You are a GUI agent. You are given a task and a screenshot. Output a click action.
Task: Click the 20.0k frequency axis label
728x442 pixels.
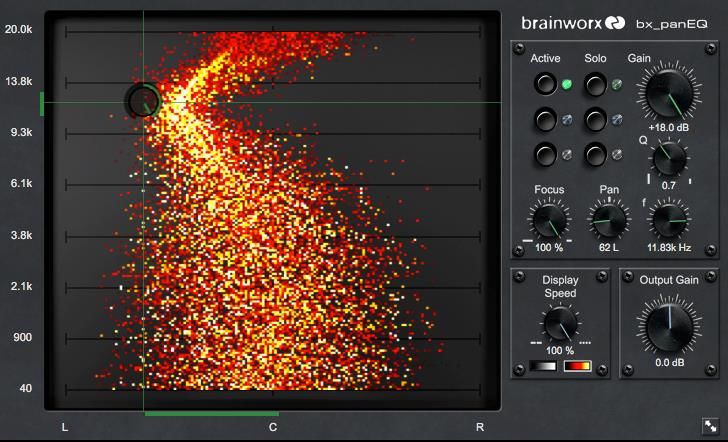click(19, 30)
